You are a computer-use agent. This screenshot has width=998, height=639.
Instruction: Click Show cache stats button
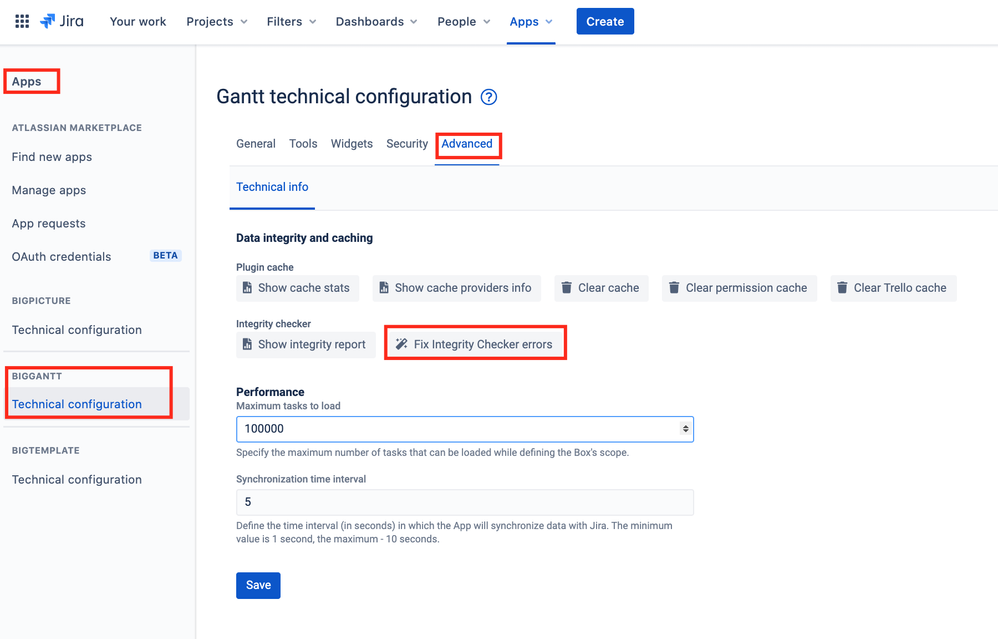pos(297,288)
